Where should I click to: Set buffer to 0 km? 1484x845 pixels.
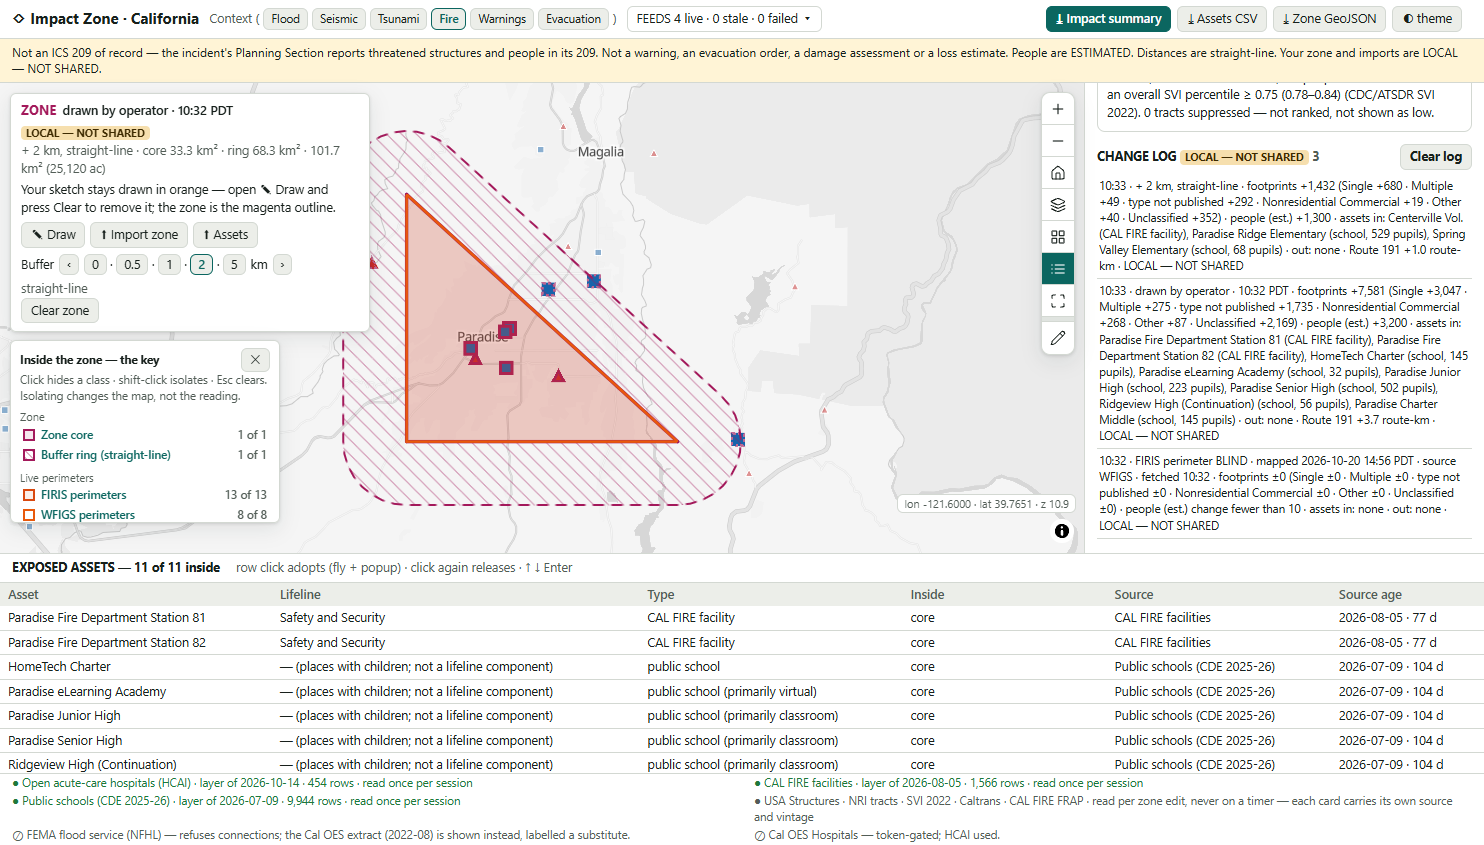click(96, 264)
